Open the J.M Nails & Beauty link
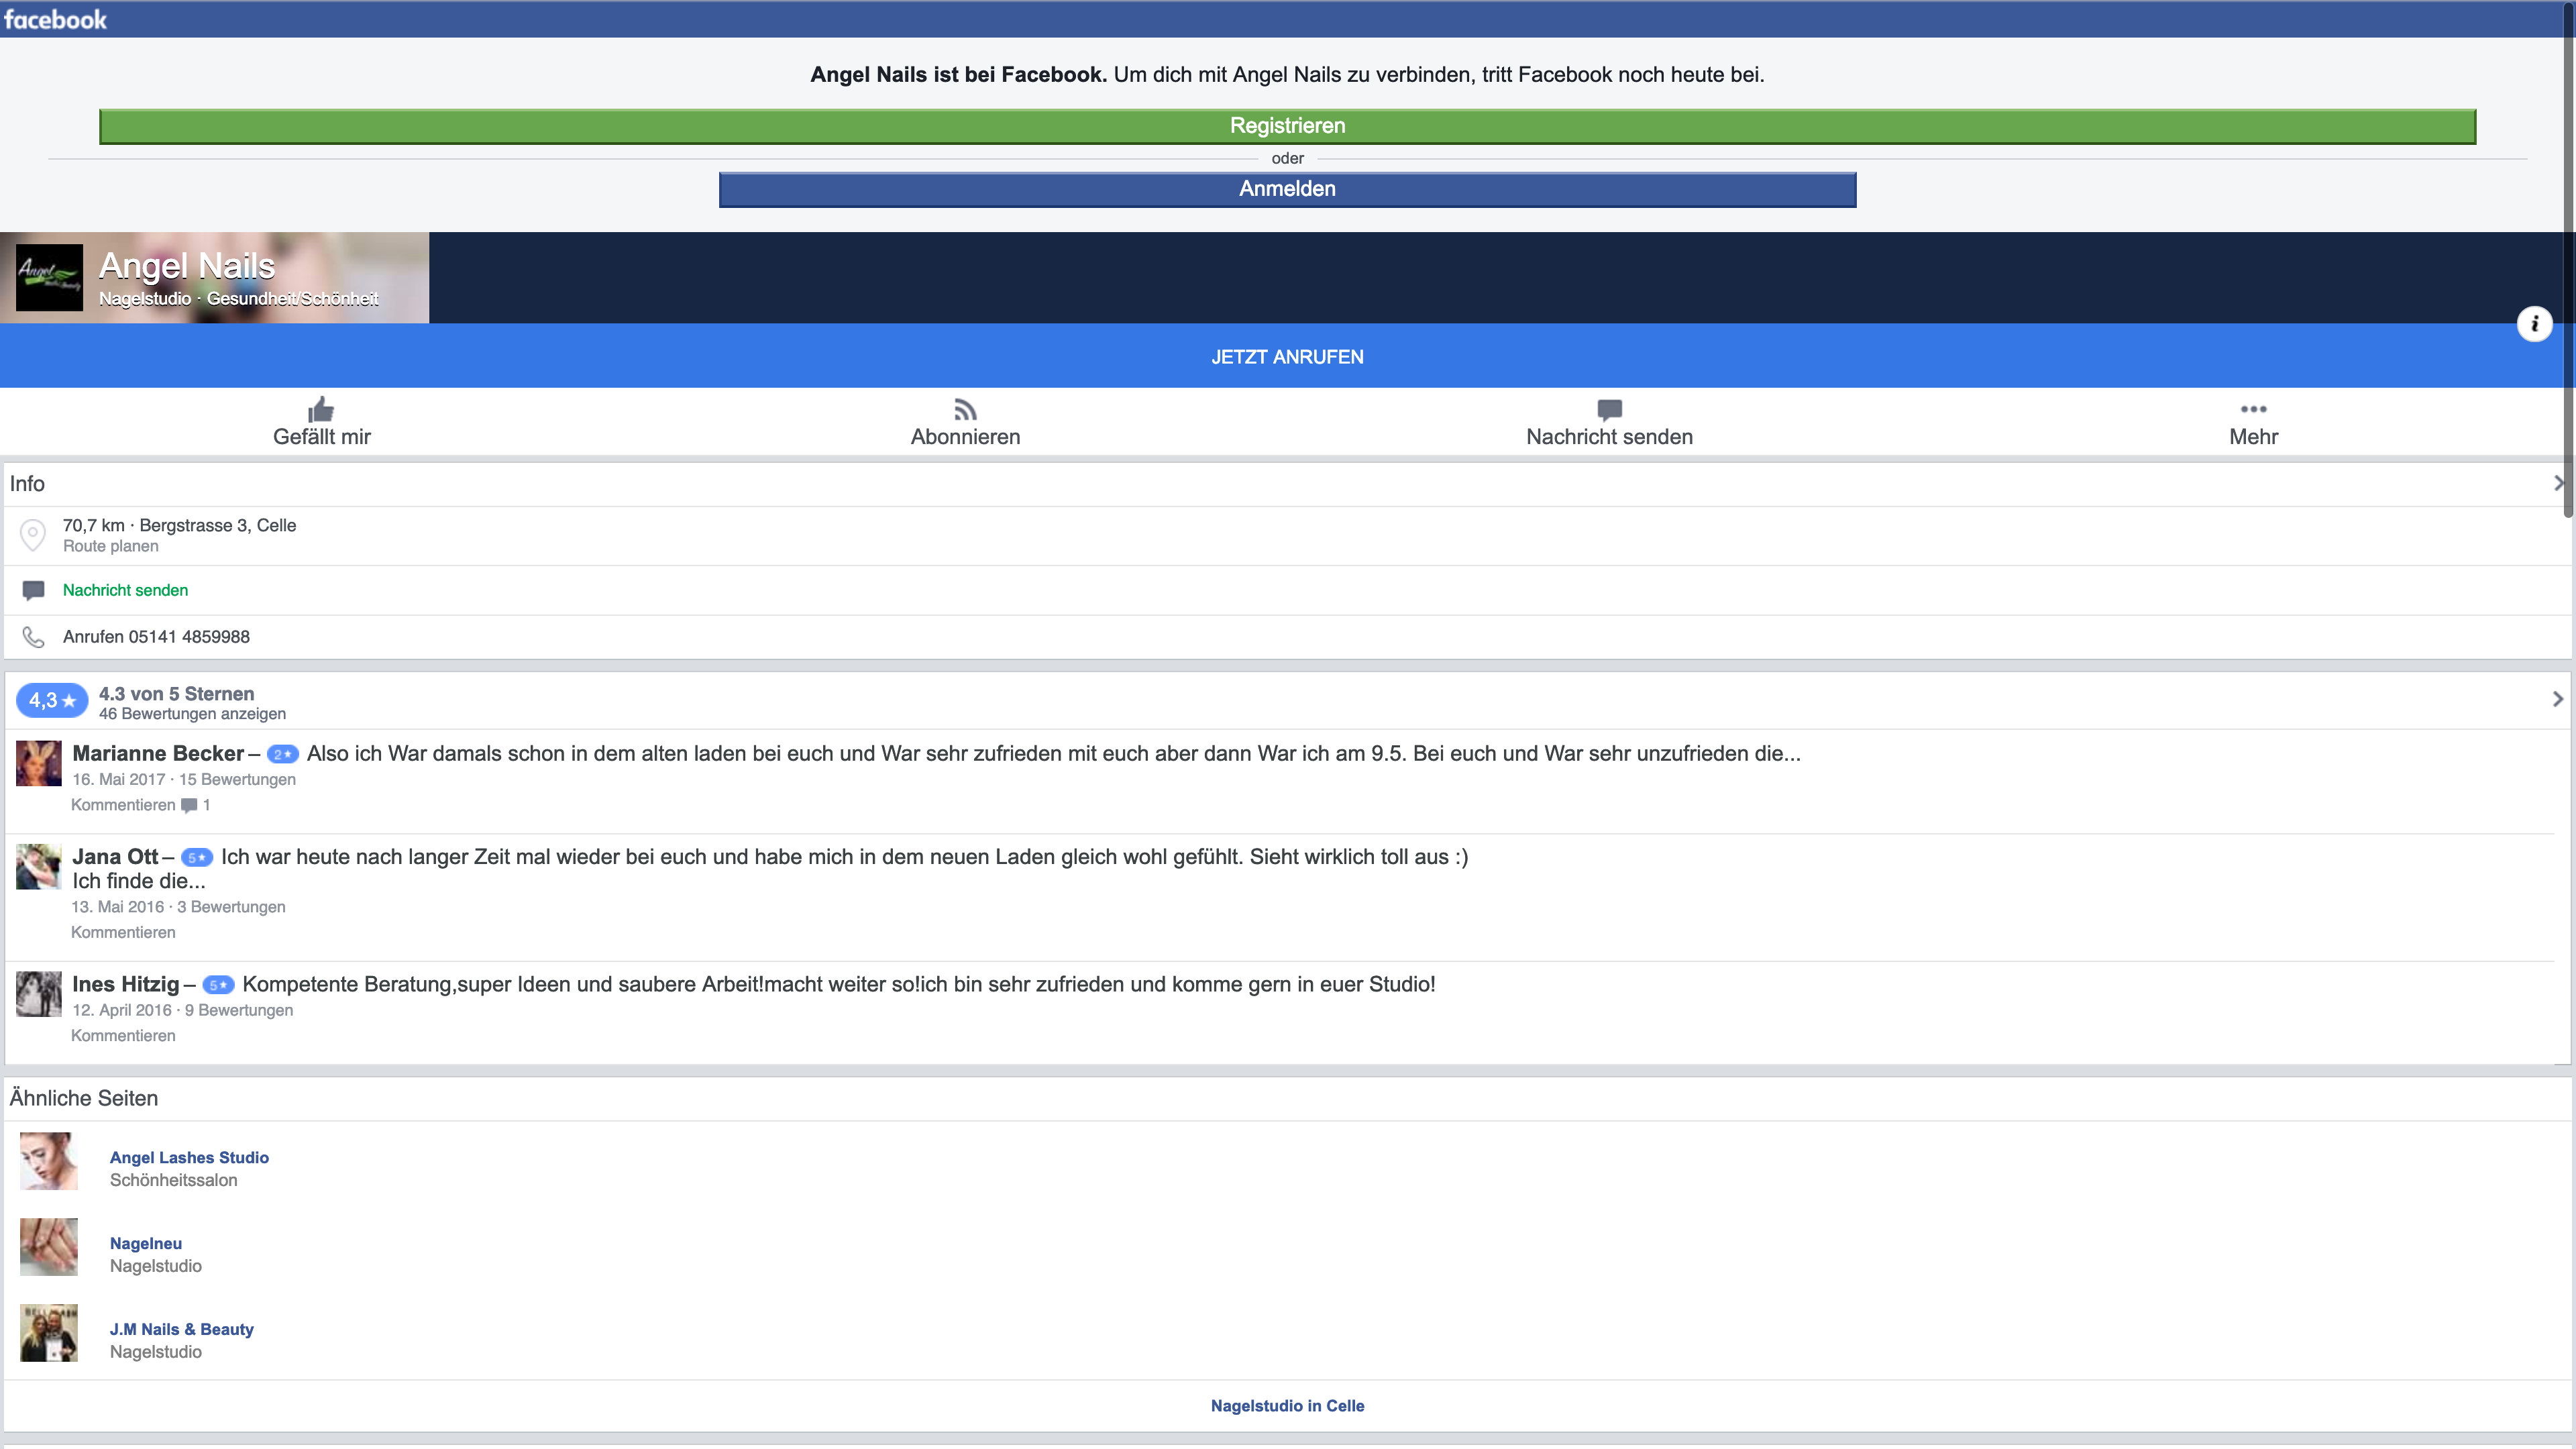 (182, 1330)
